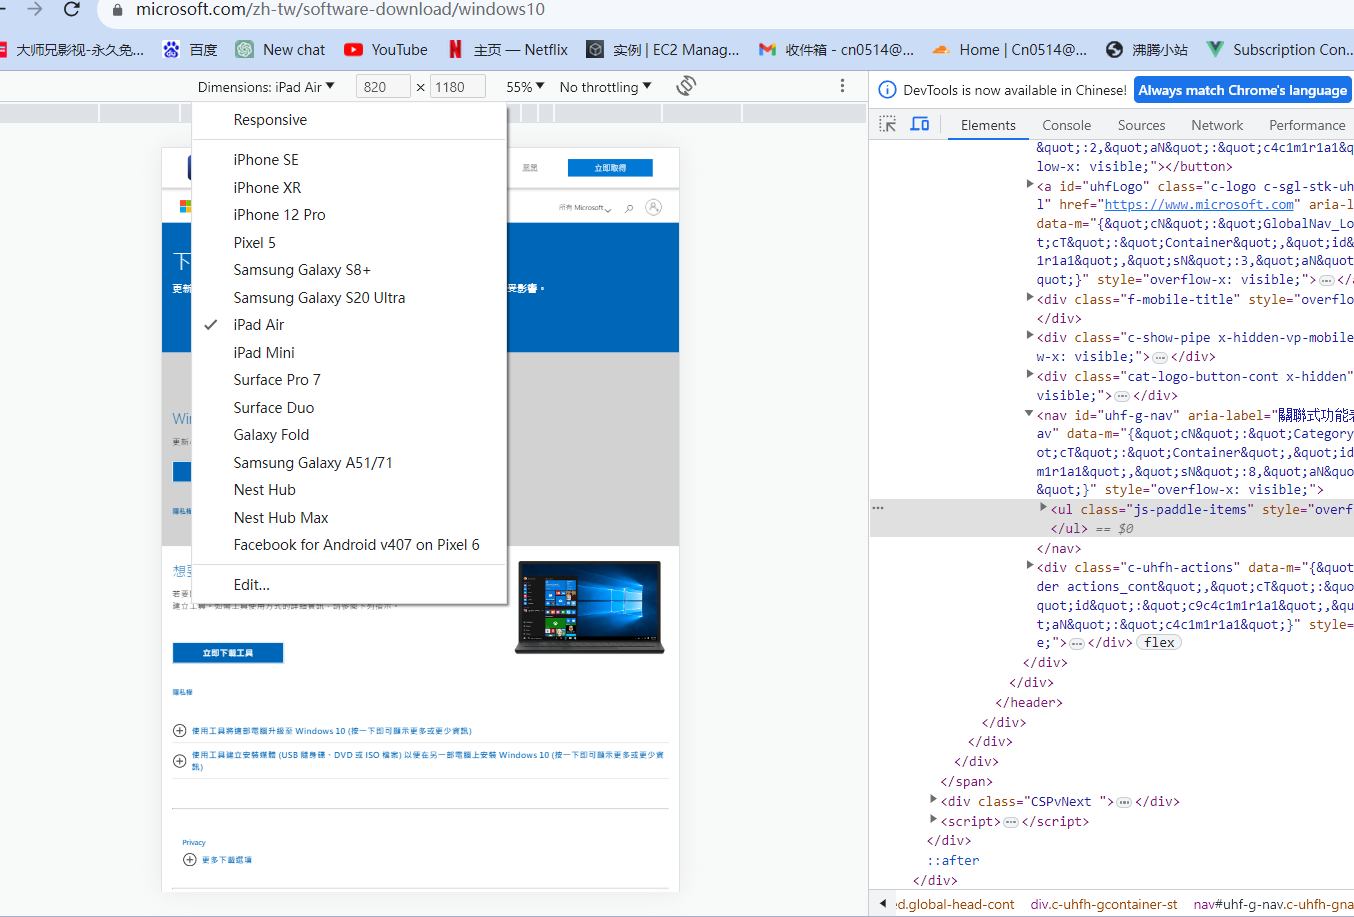Open the Subscription Con... bookmark

pyautogui.click(x=1279, y=49)
